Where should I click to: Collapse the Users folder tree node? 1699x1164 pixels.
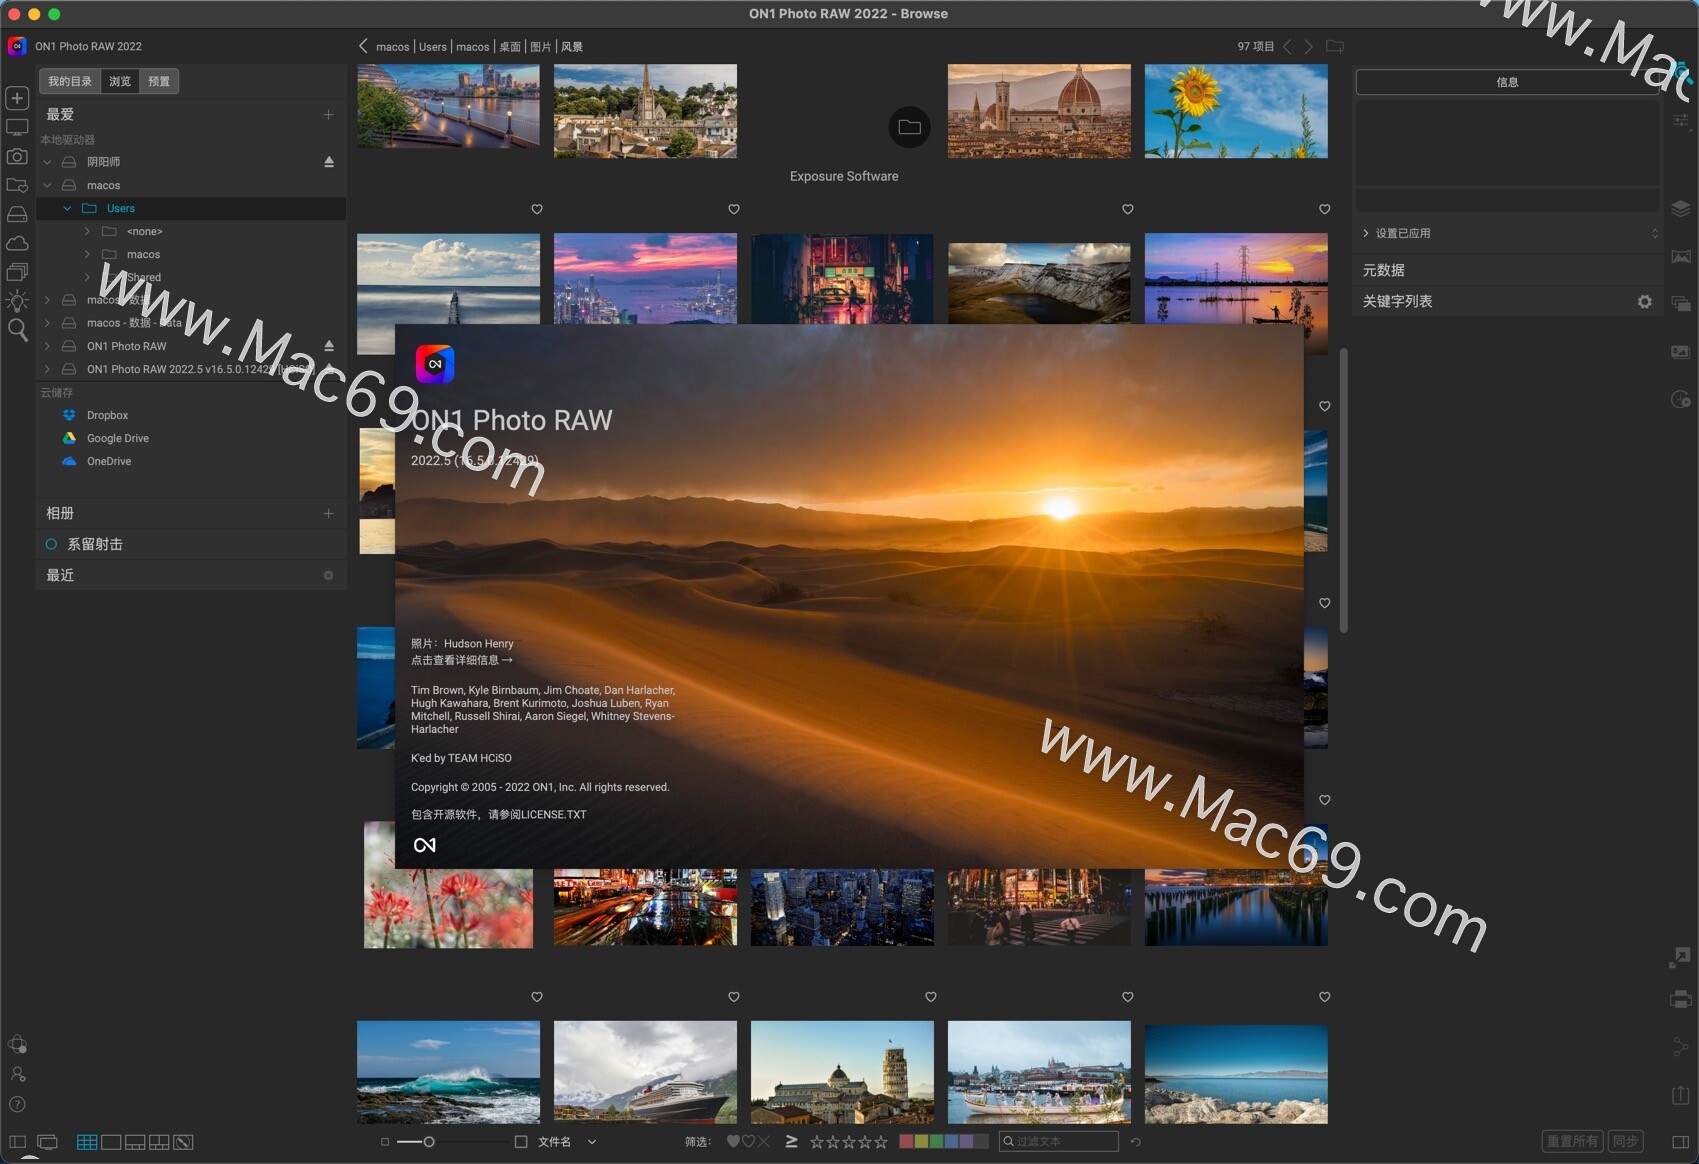[x=67, y=208]
